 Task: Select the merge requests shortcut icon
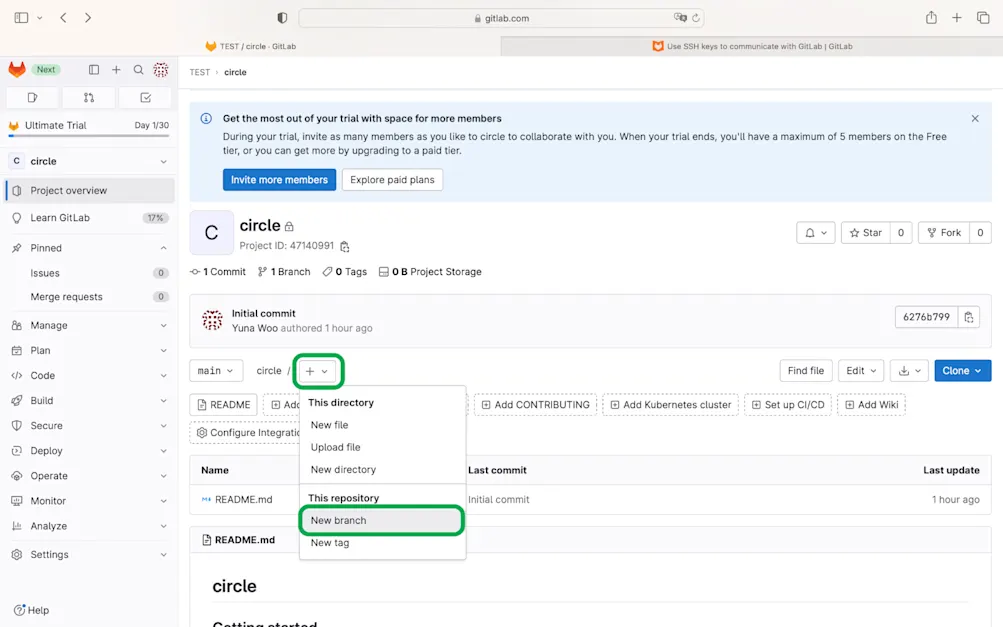click(x=88, y=97)
